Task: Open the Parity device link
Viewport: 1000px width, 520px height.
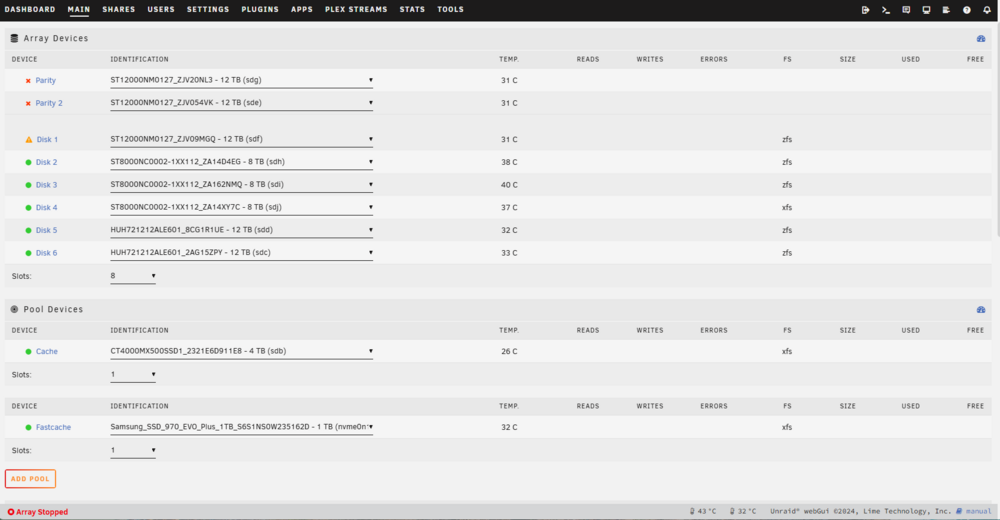Action: pyautogui.click(x=45, y=80)
